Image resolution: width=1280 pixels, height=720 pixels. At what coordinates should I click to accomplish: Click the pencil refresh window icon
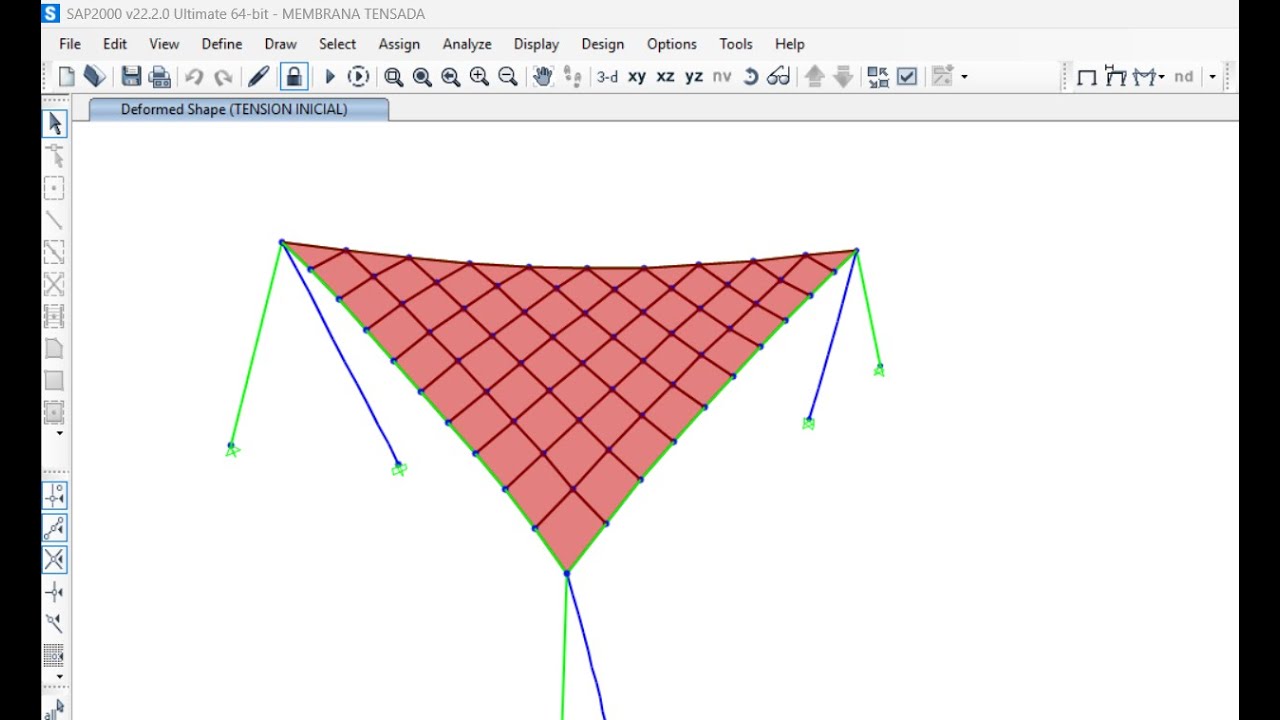point(258,76)
